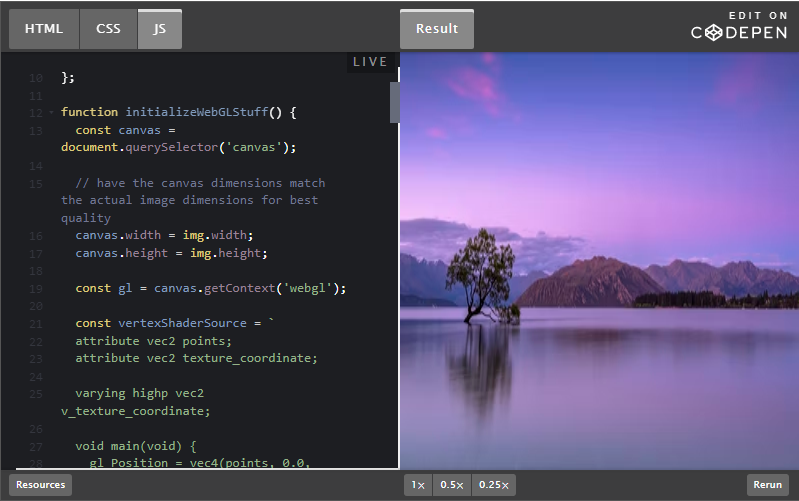Click the LIVE label in editor
Image resolution: width=799 pixels, height=501 pixels.
[370, 62]
